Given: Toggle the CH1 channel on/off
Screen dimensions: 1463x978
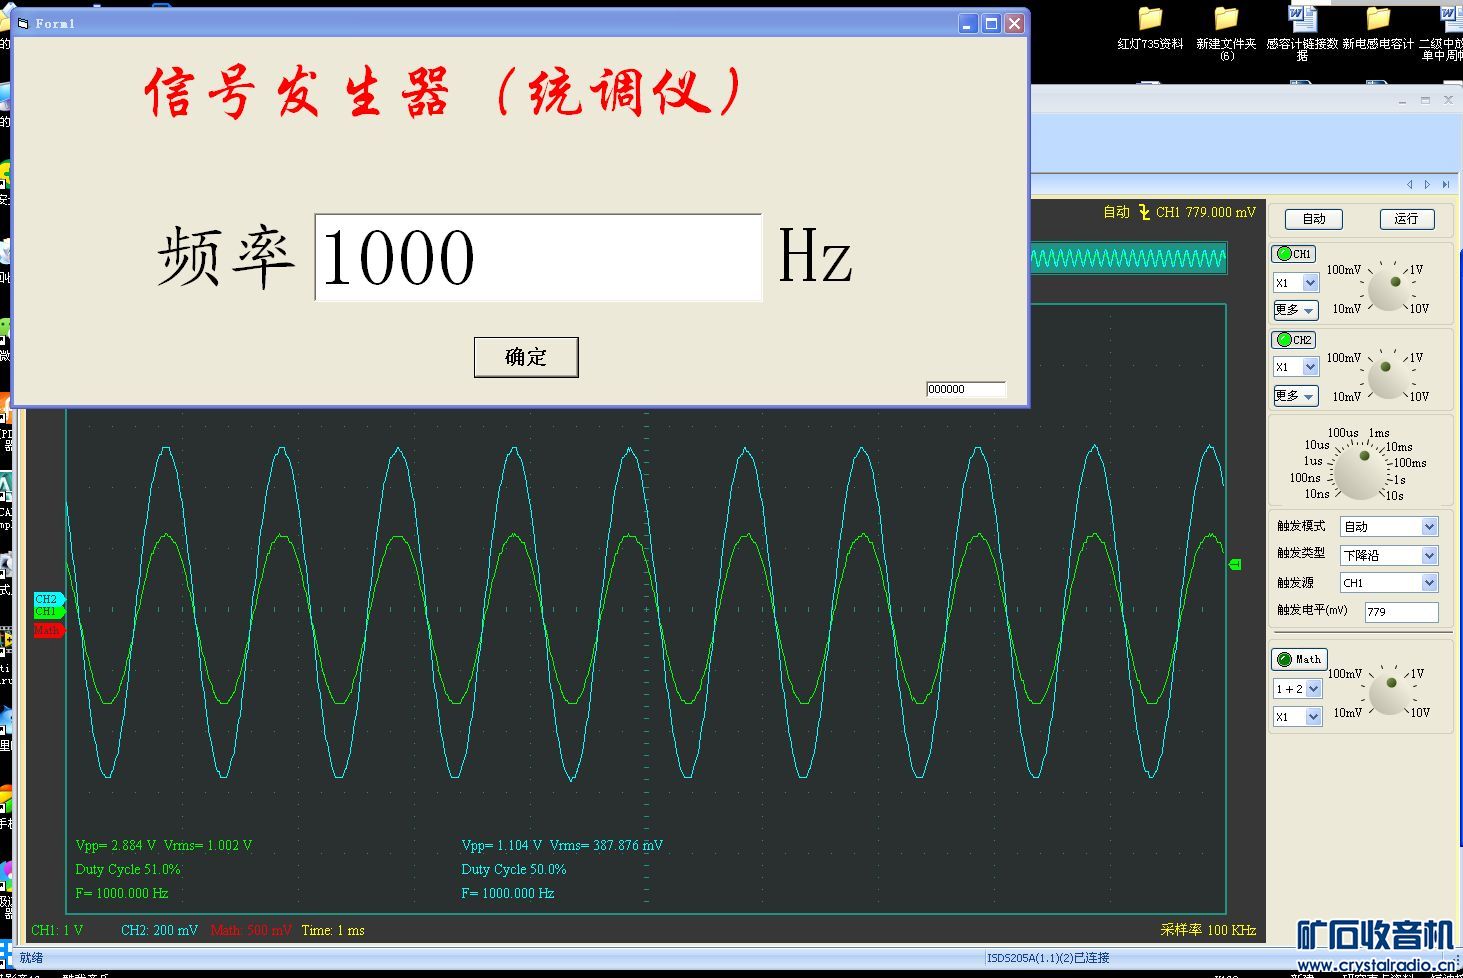Looking at the screenshot, I should pos(1294,254).
